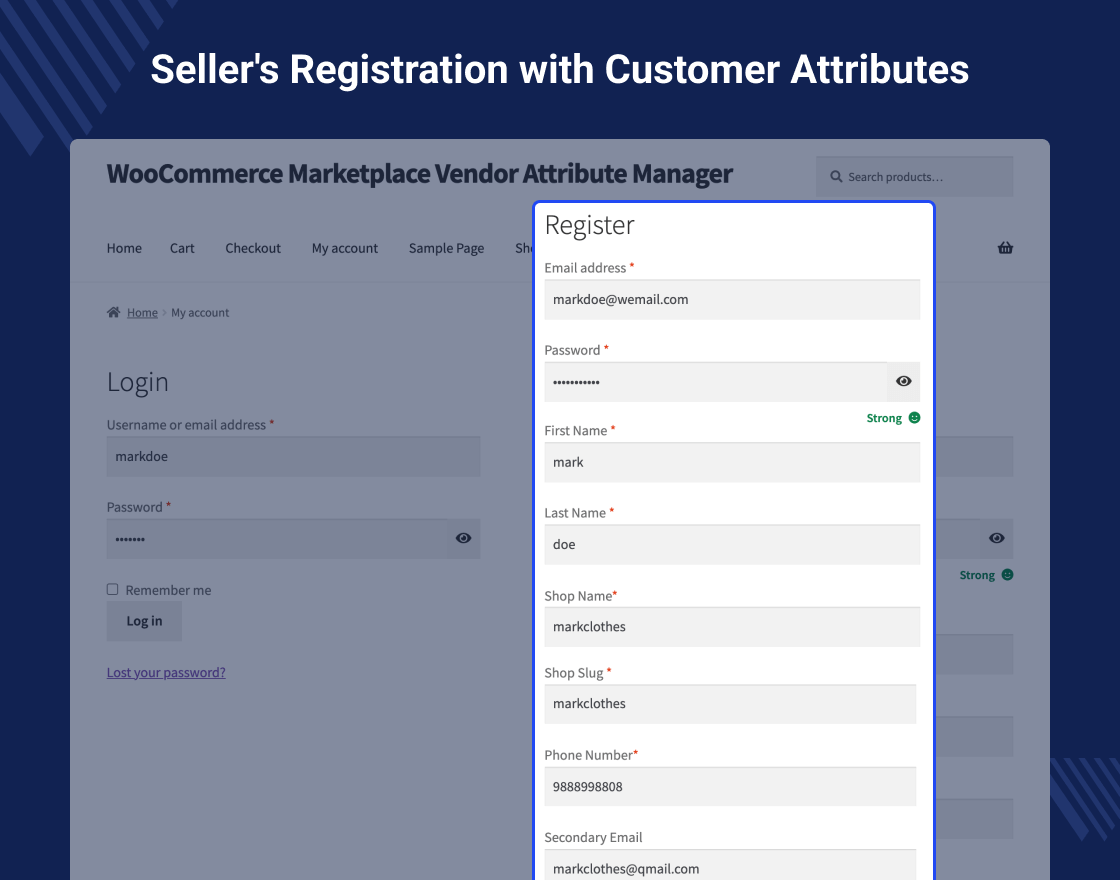The height and width of the screenshot is (880, 1120).
Task: Open the Checkout page from menu
Action: click(x=253, y=248)
